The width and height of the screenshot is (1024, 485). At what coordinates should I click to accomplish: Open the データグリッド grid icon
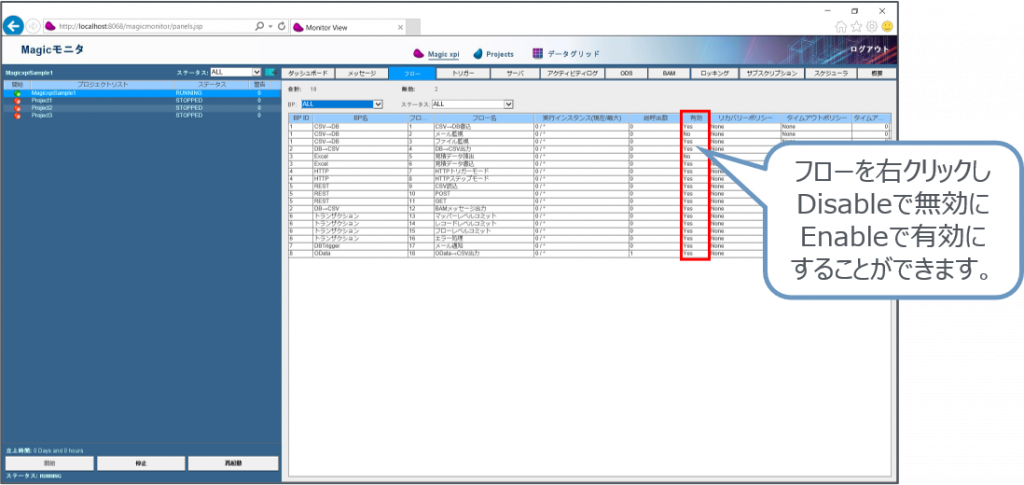click(538, 54)
